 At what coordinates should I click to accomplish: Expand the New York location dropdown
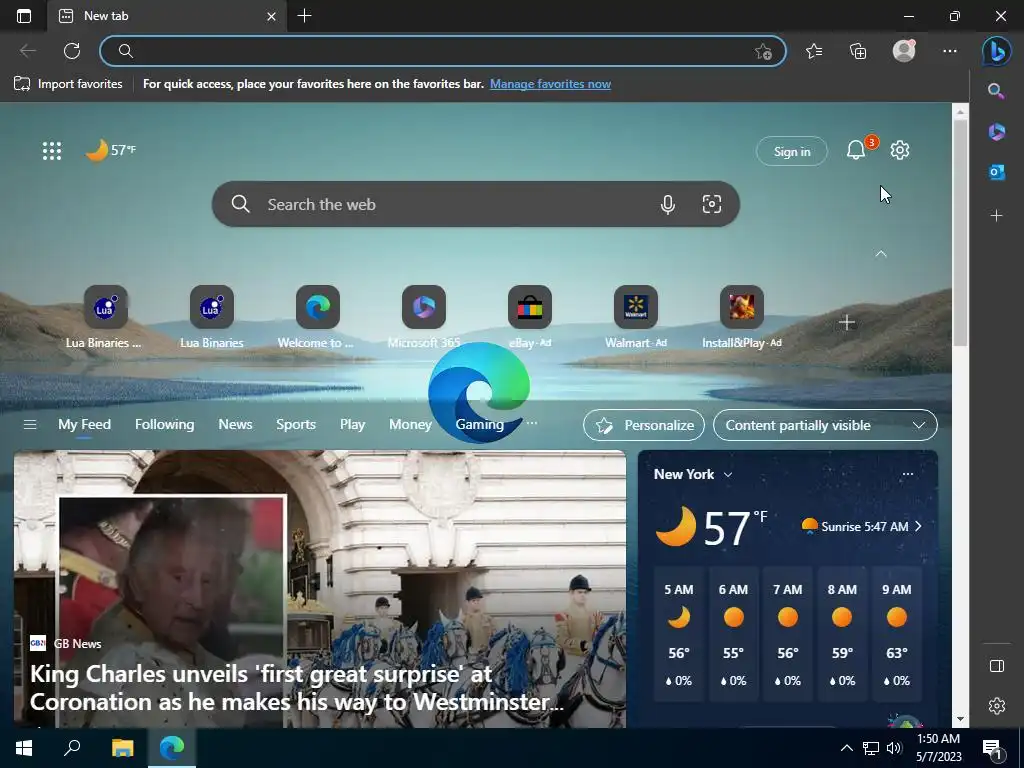point(693,475)
